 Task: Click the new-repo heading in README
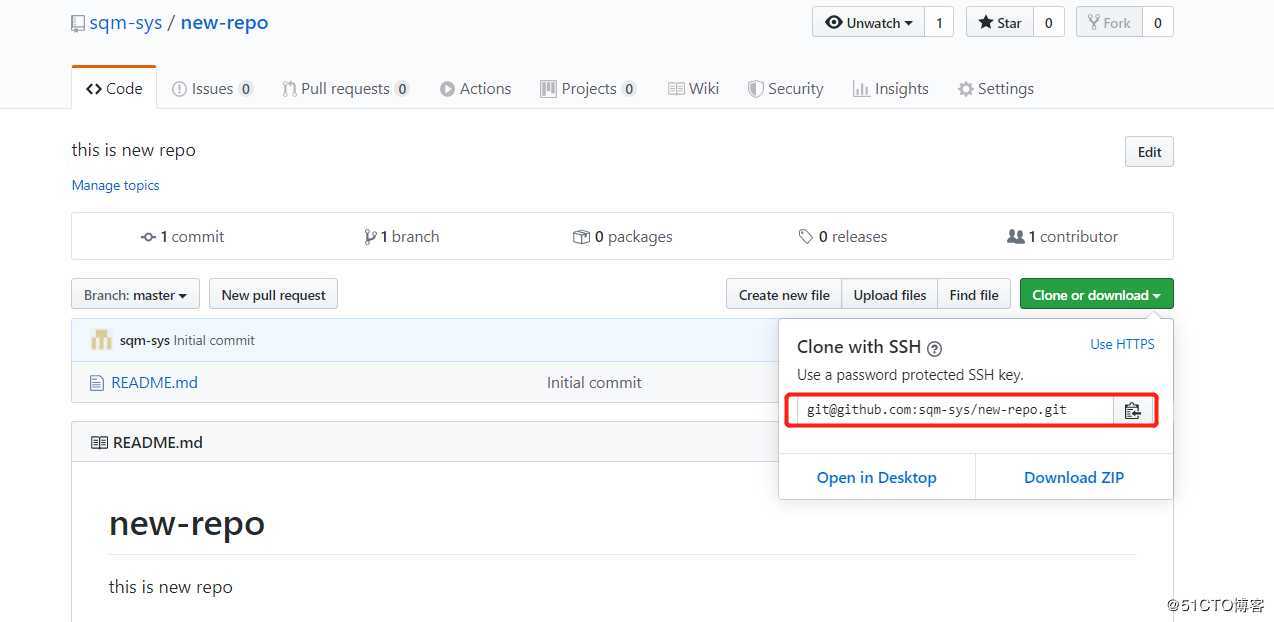point(187,523)
